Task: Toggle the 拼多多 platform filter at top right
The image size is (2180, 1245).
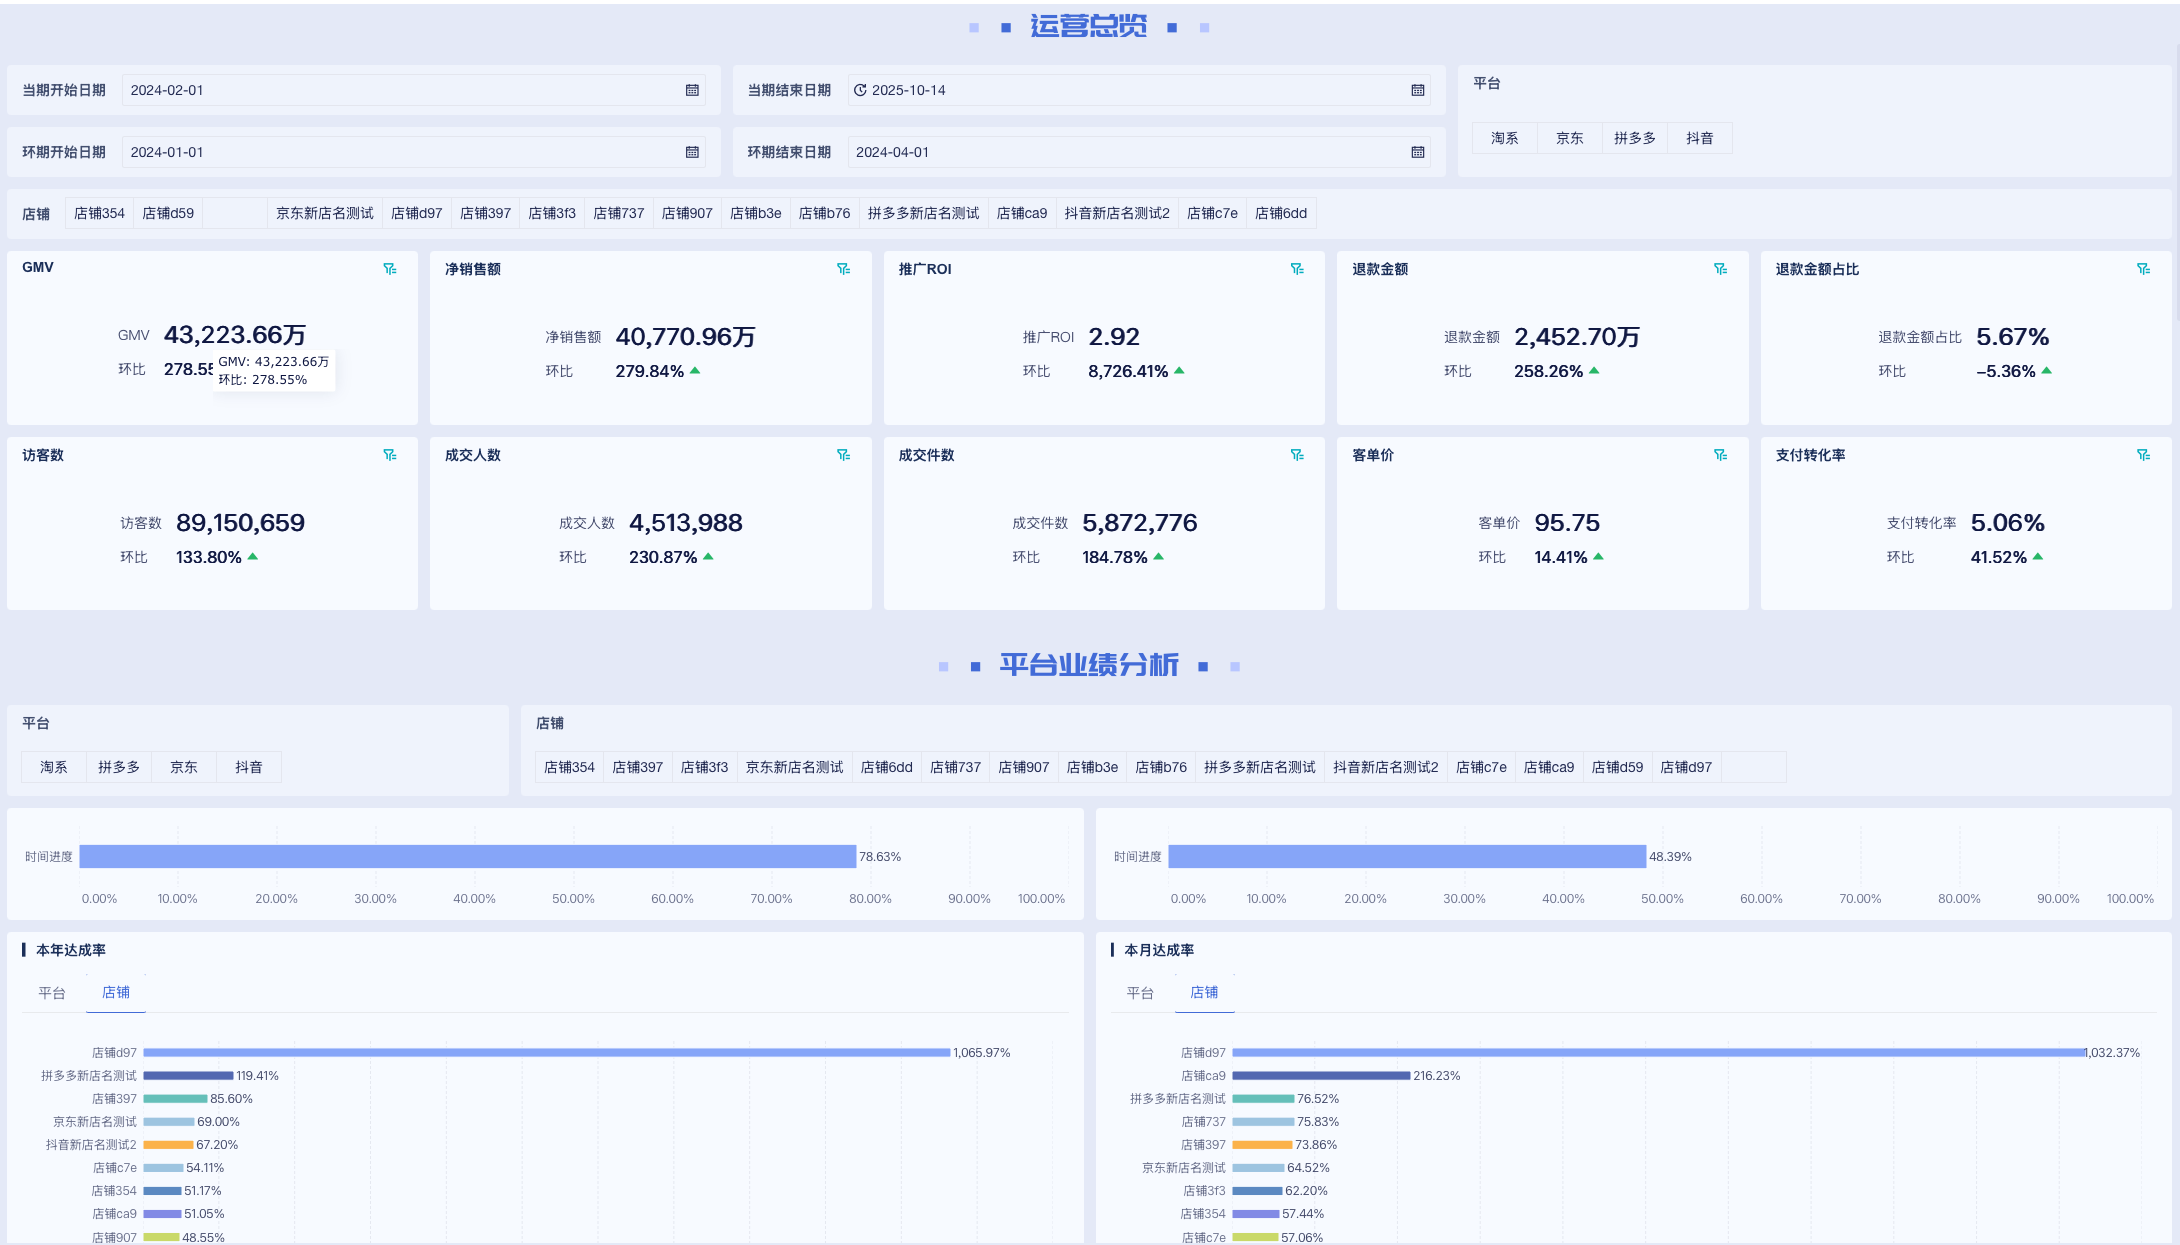Action: tap(1634, 138)
